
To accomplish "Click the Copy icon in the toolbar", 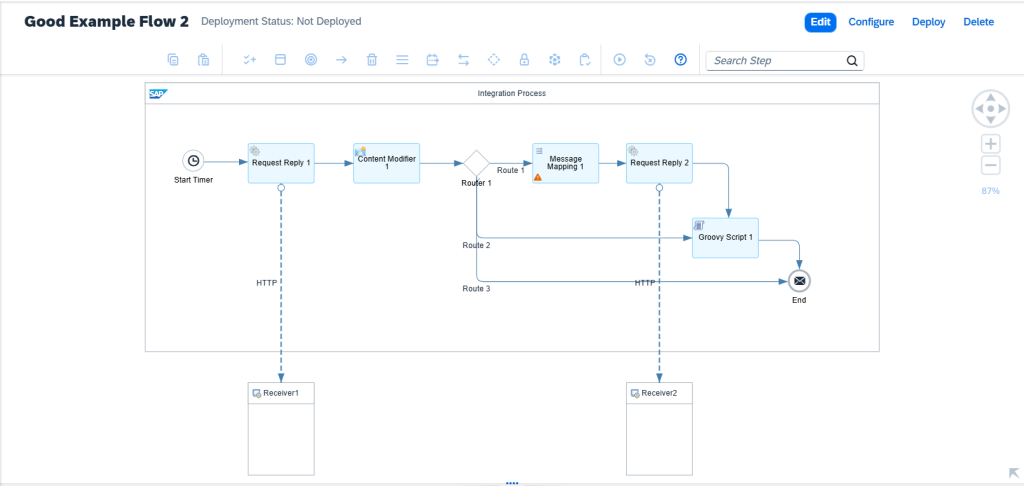I will click(173, 60).
